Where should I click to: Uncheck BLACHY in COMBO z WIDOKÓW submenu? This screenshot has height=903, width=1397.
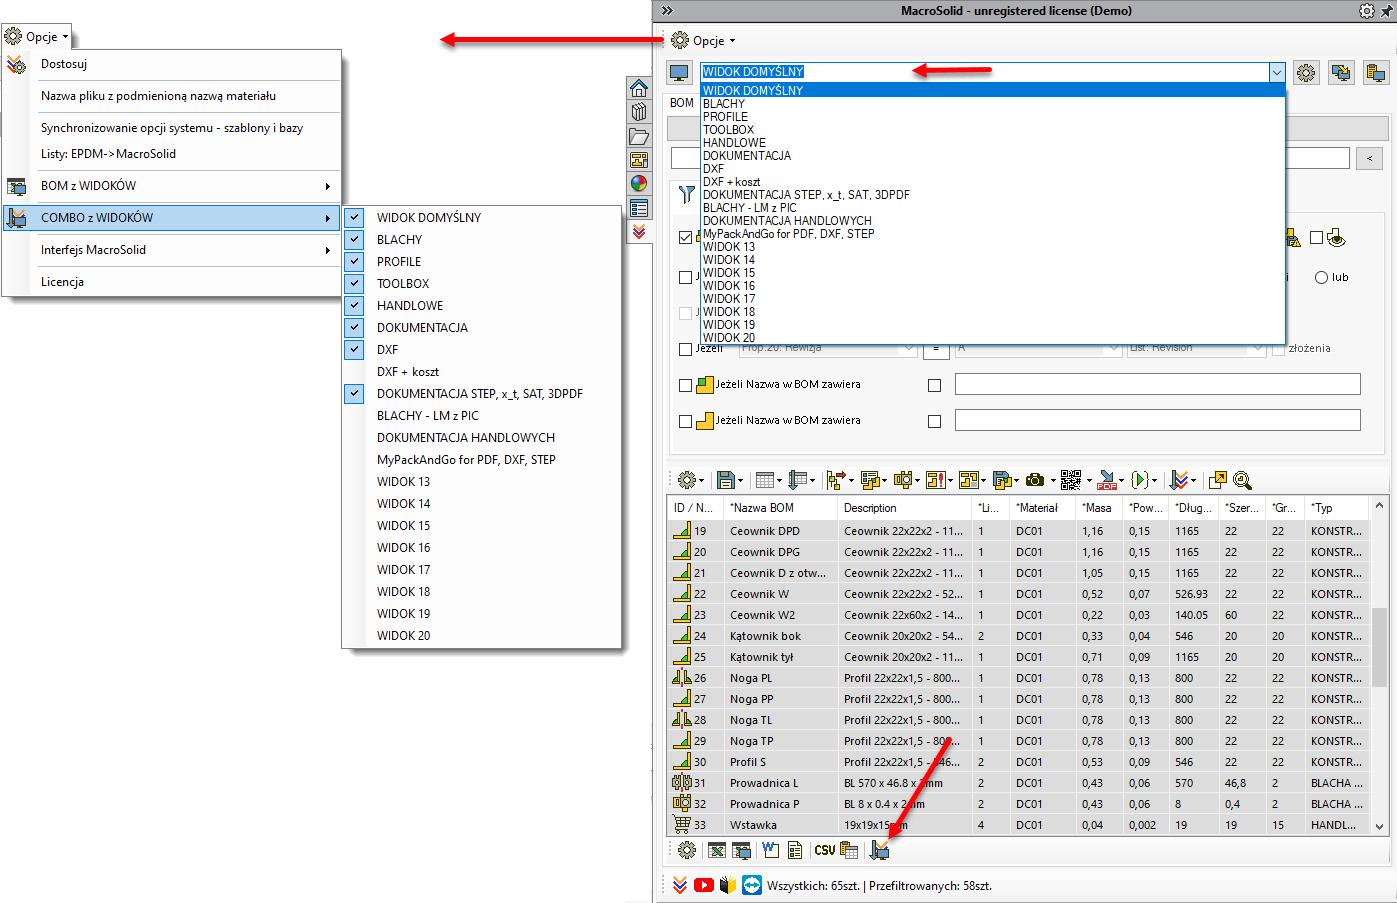coord(354,239)
